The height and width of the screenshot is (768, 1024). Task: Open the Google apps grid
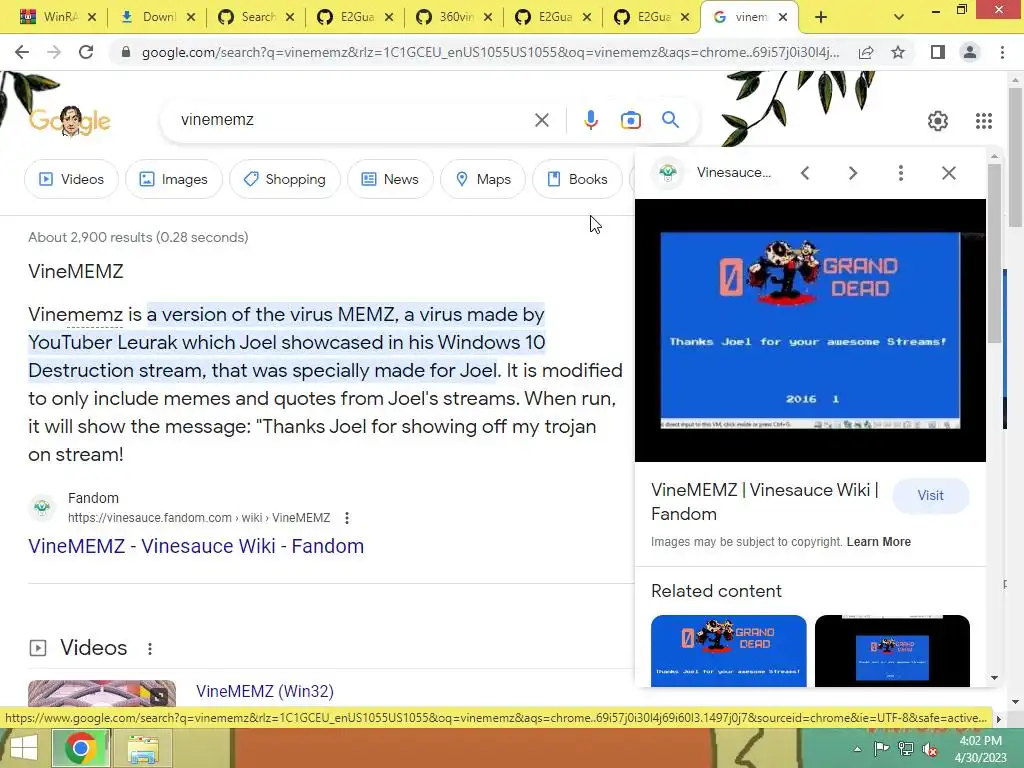tap(984, 121)
